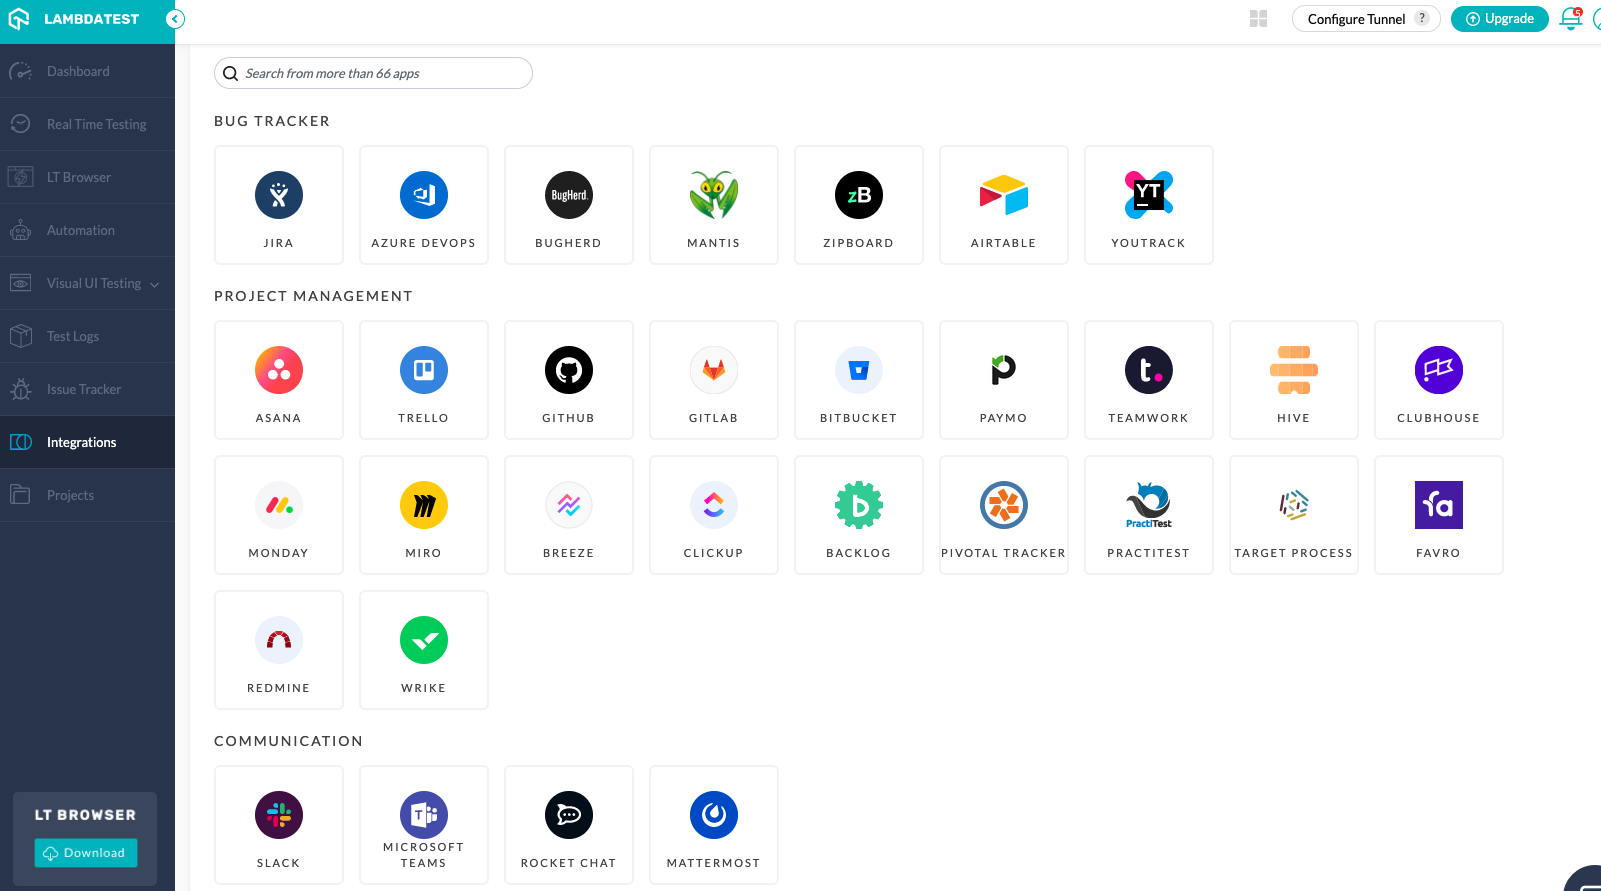Open the Hive integration

1294,380
